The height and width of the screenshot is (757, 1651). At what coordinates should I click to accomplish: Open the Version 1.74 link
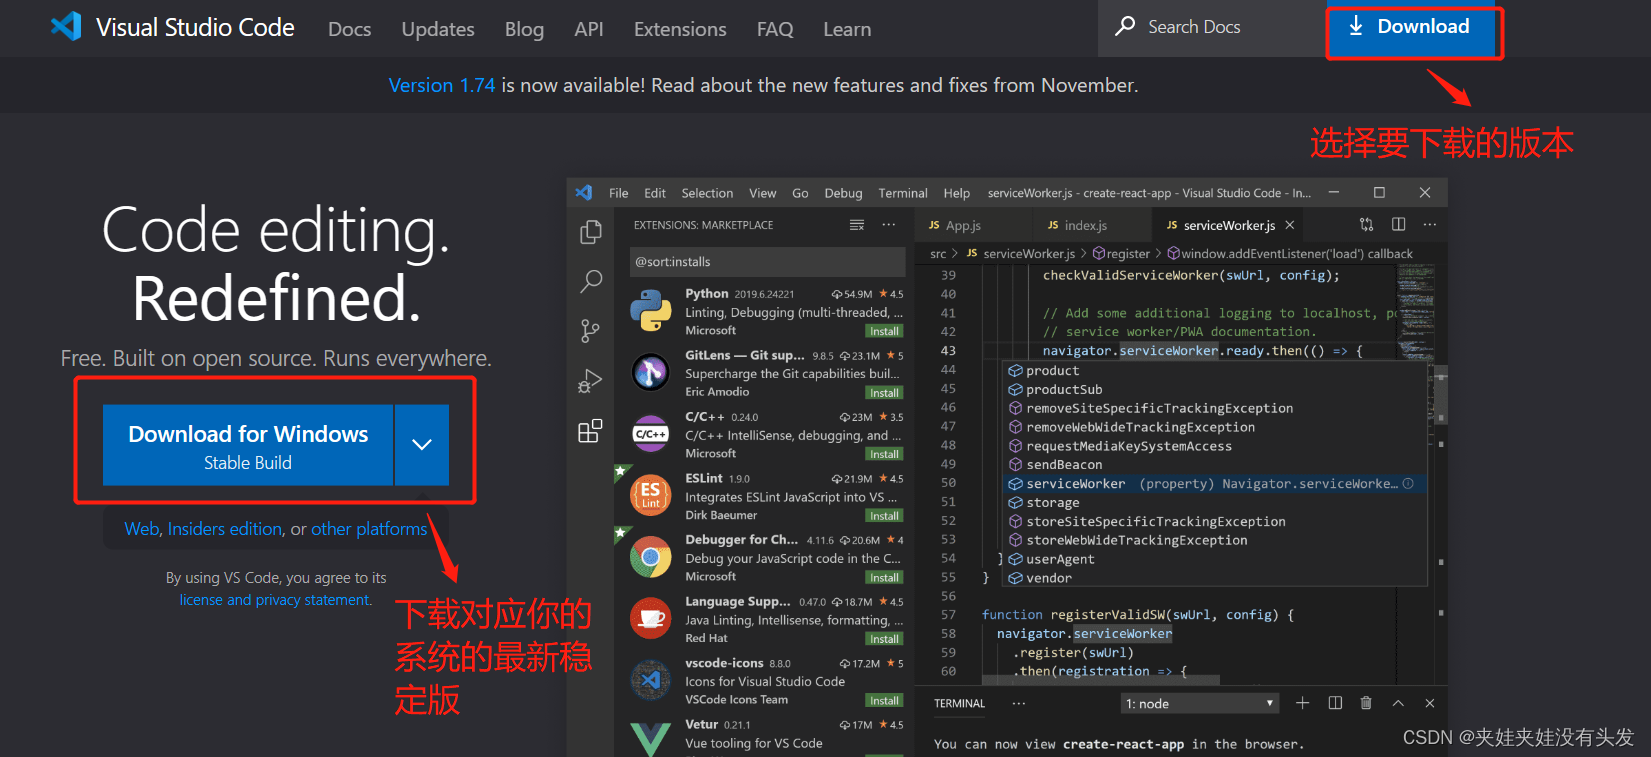pos(442,85)
